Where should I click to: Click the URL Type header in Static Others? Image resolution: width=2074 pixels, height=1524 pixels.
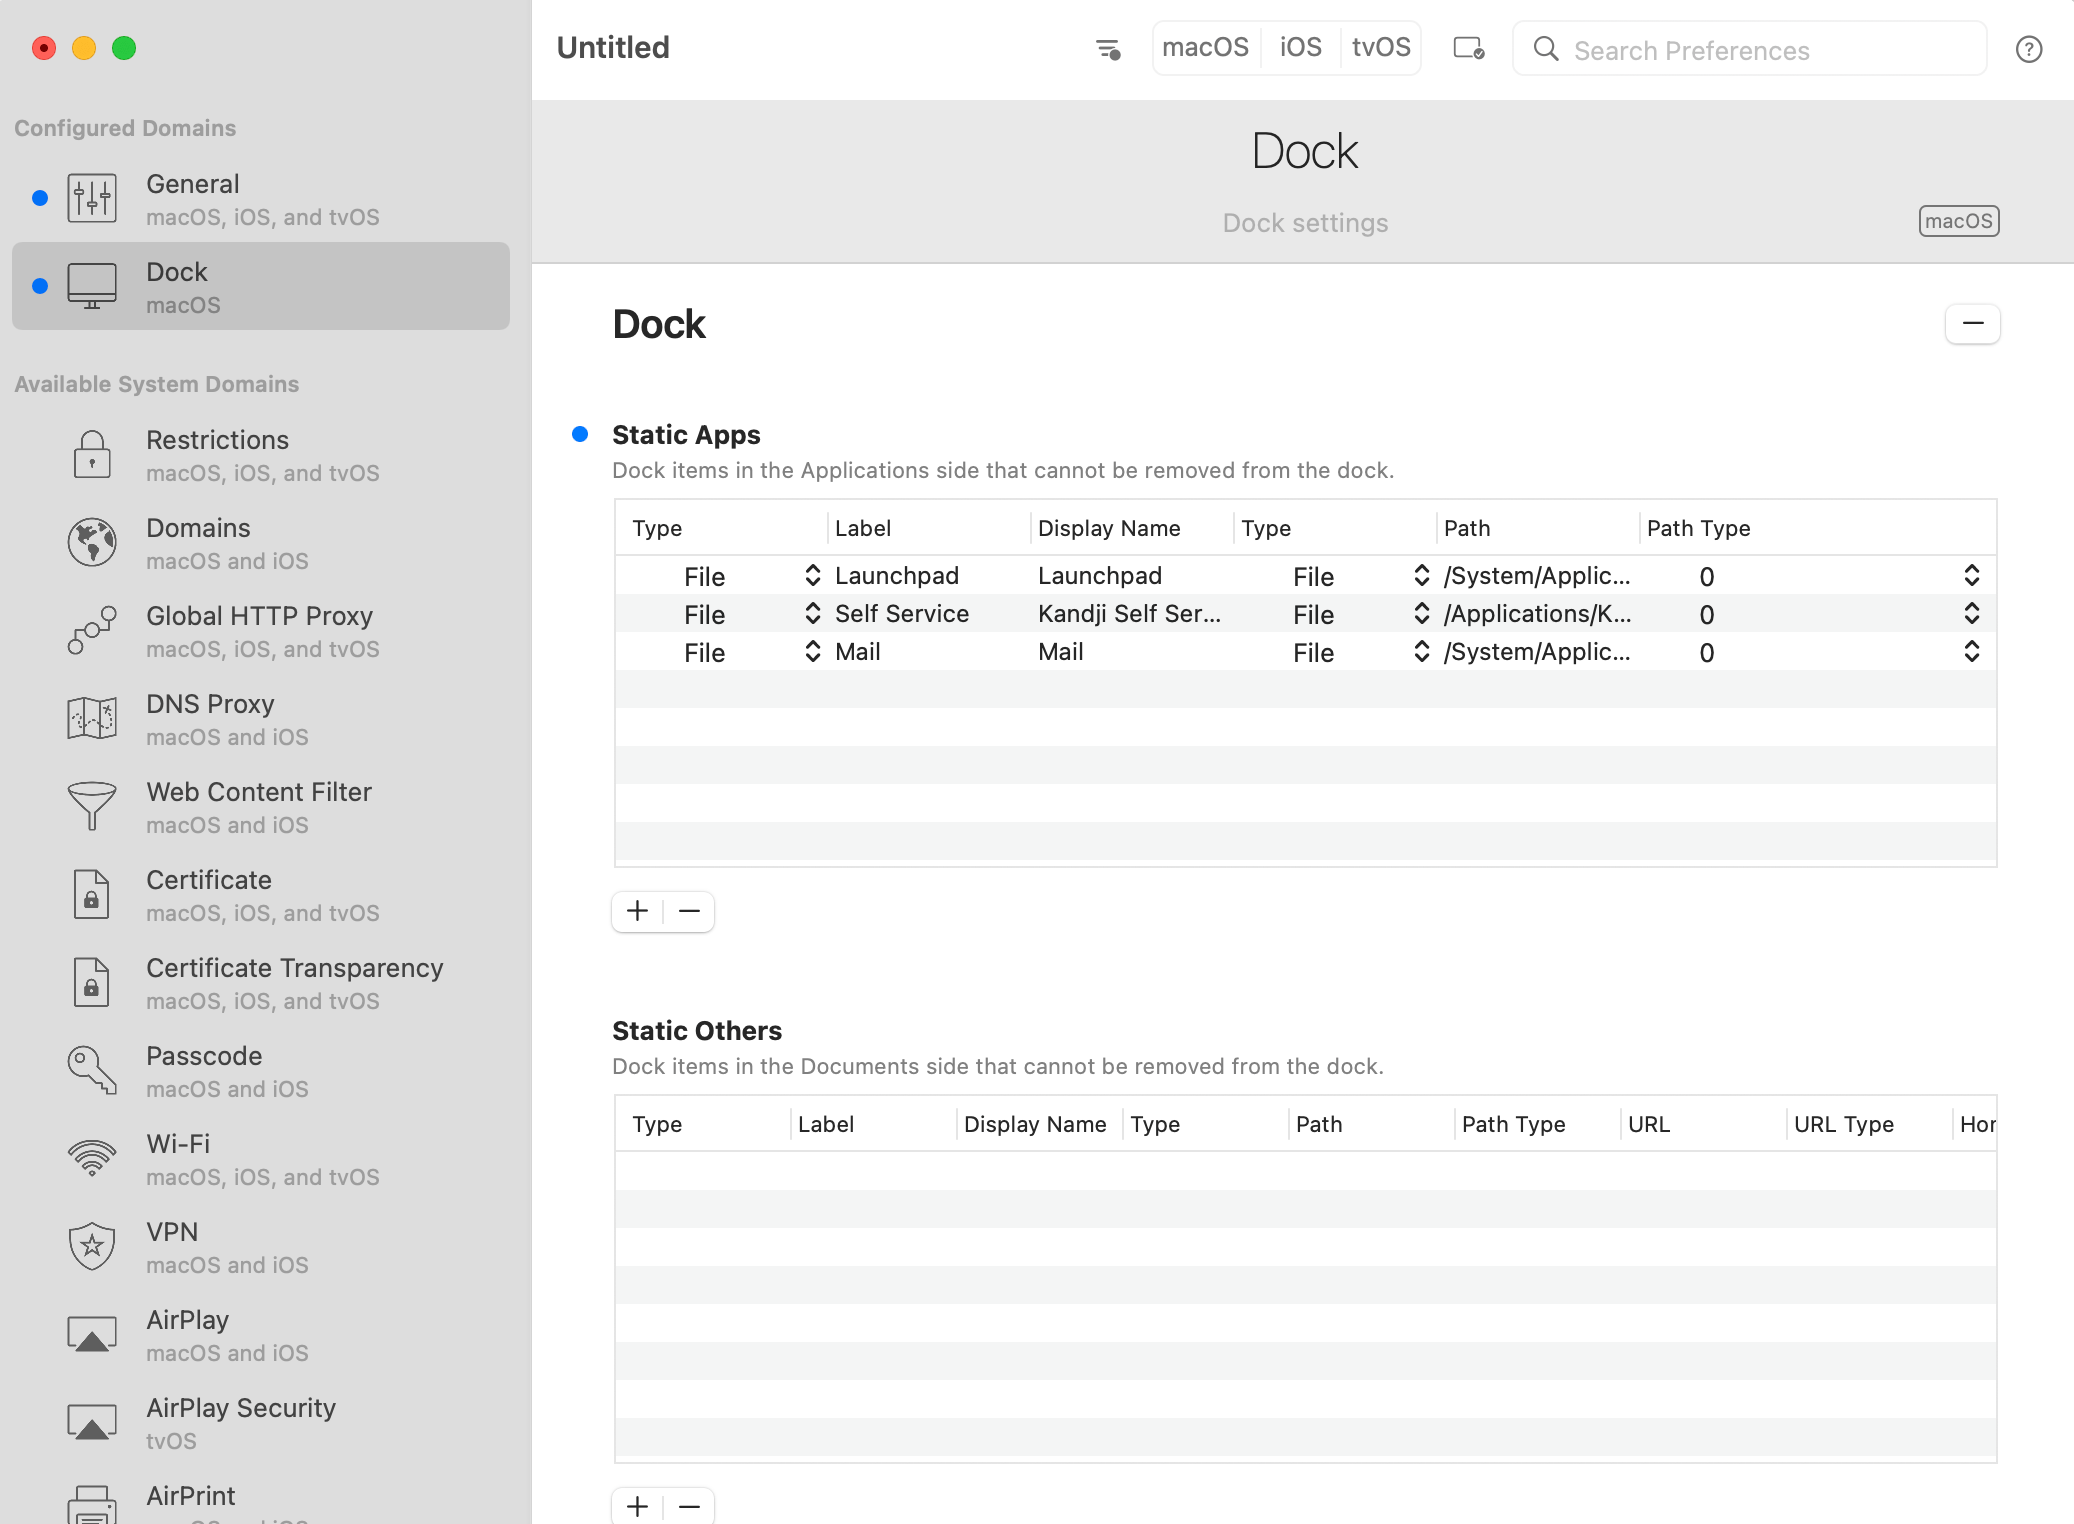[x=1844, y=1124]
